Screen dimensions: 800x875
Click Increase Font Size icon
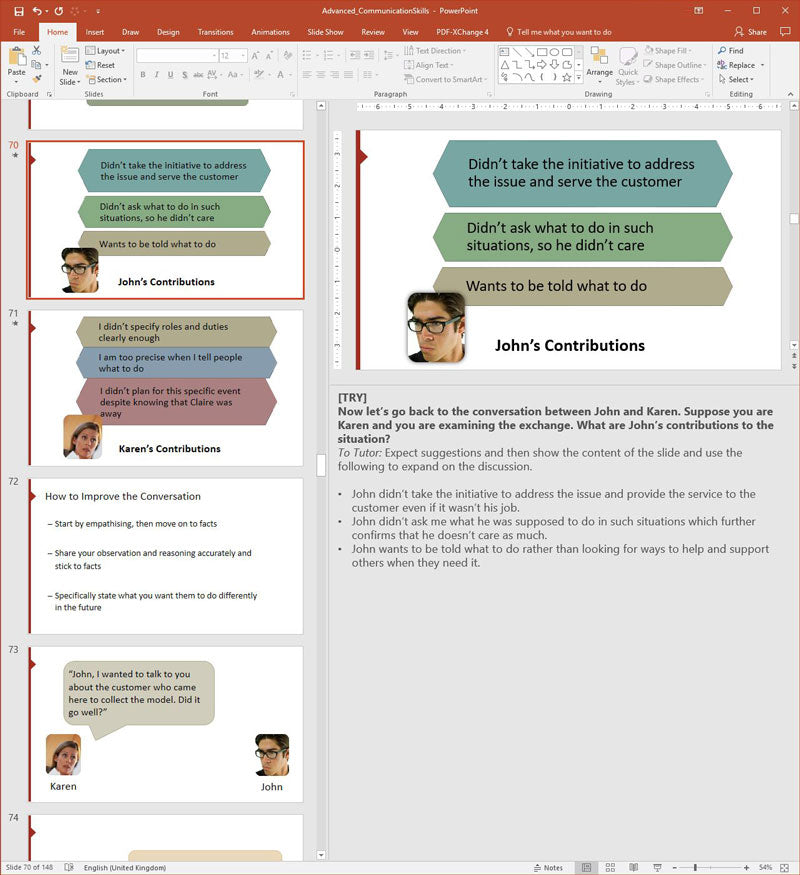[255, 56]
